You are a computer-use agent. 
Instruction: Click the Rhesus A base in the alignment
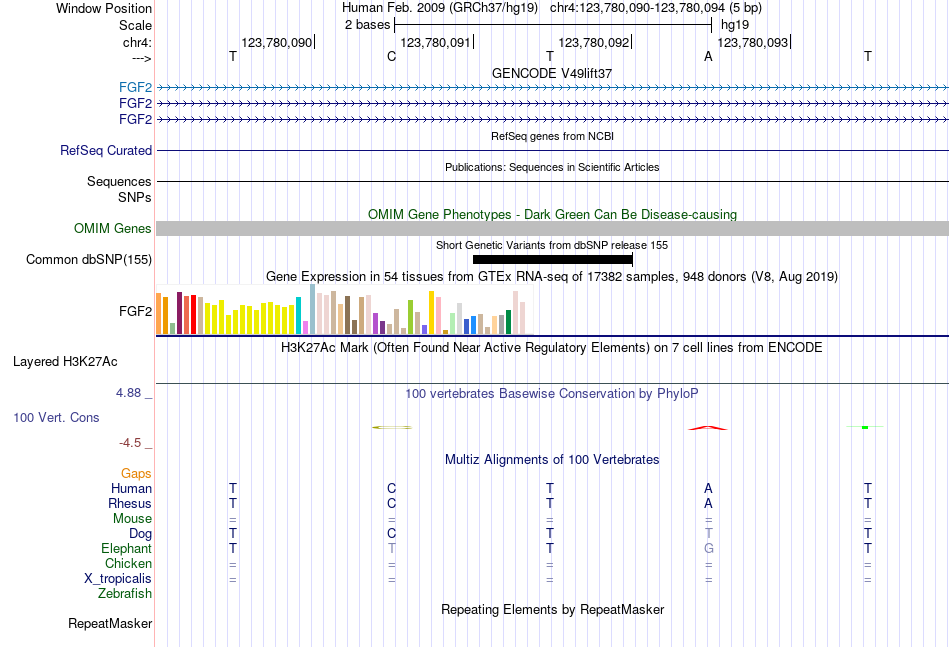click(x=708, y=503)
